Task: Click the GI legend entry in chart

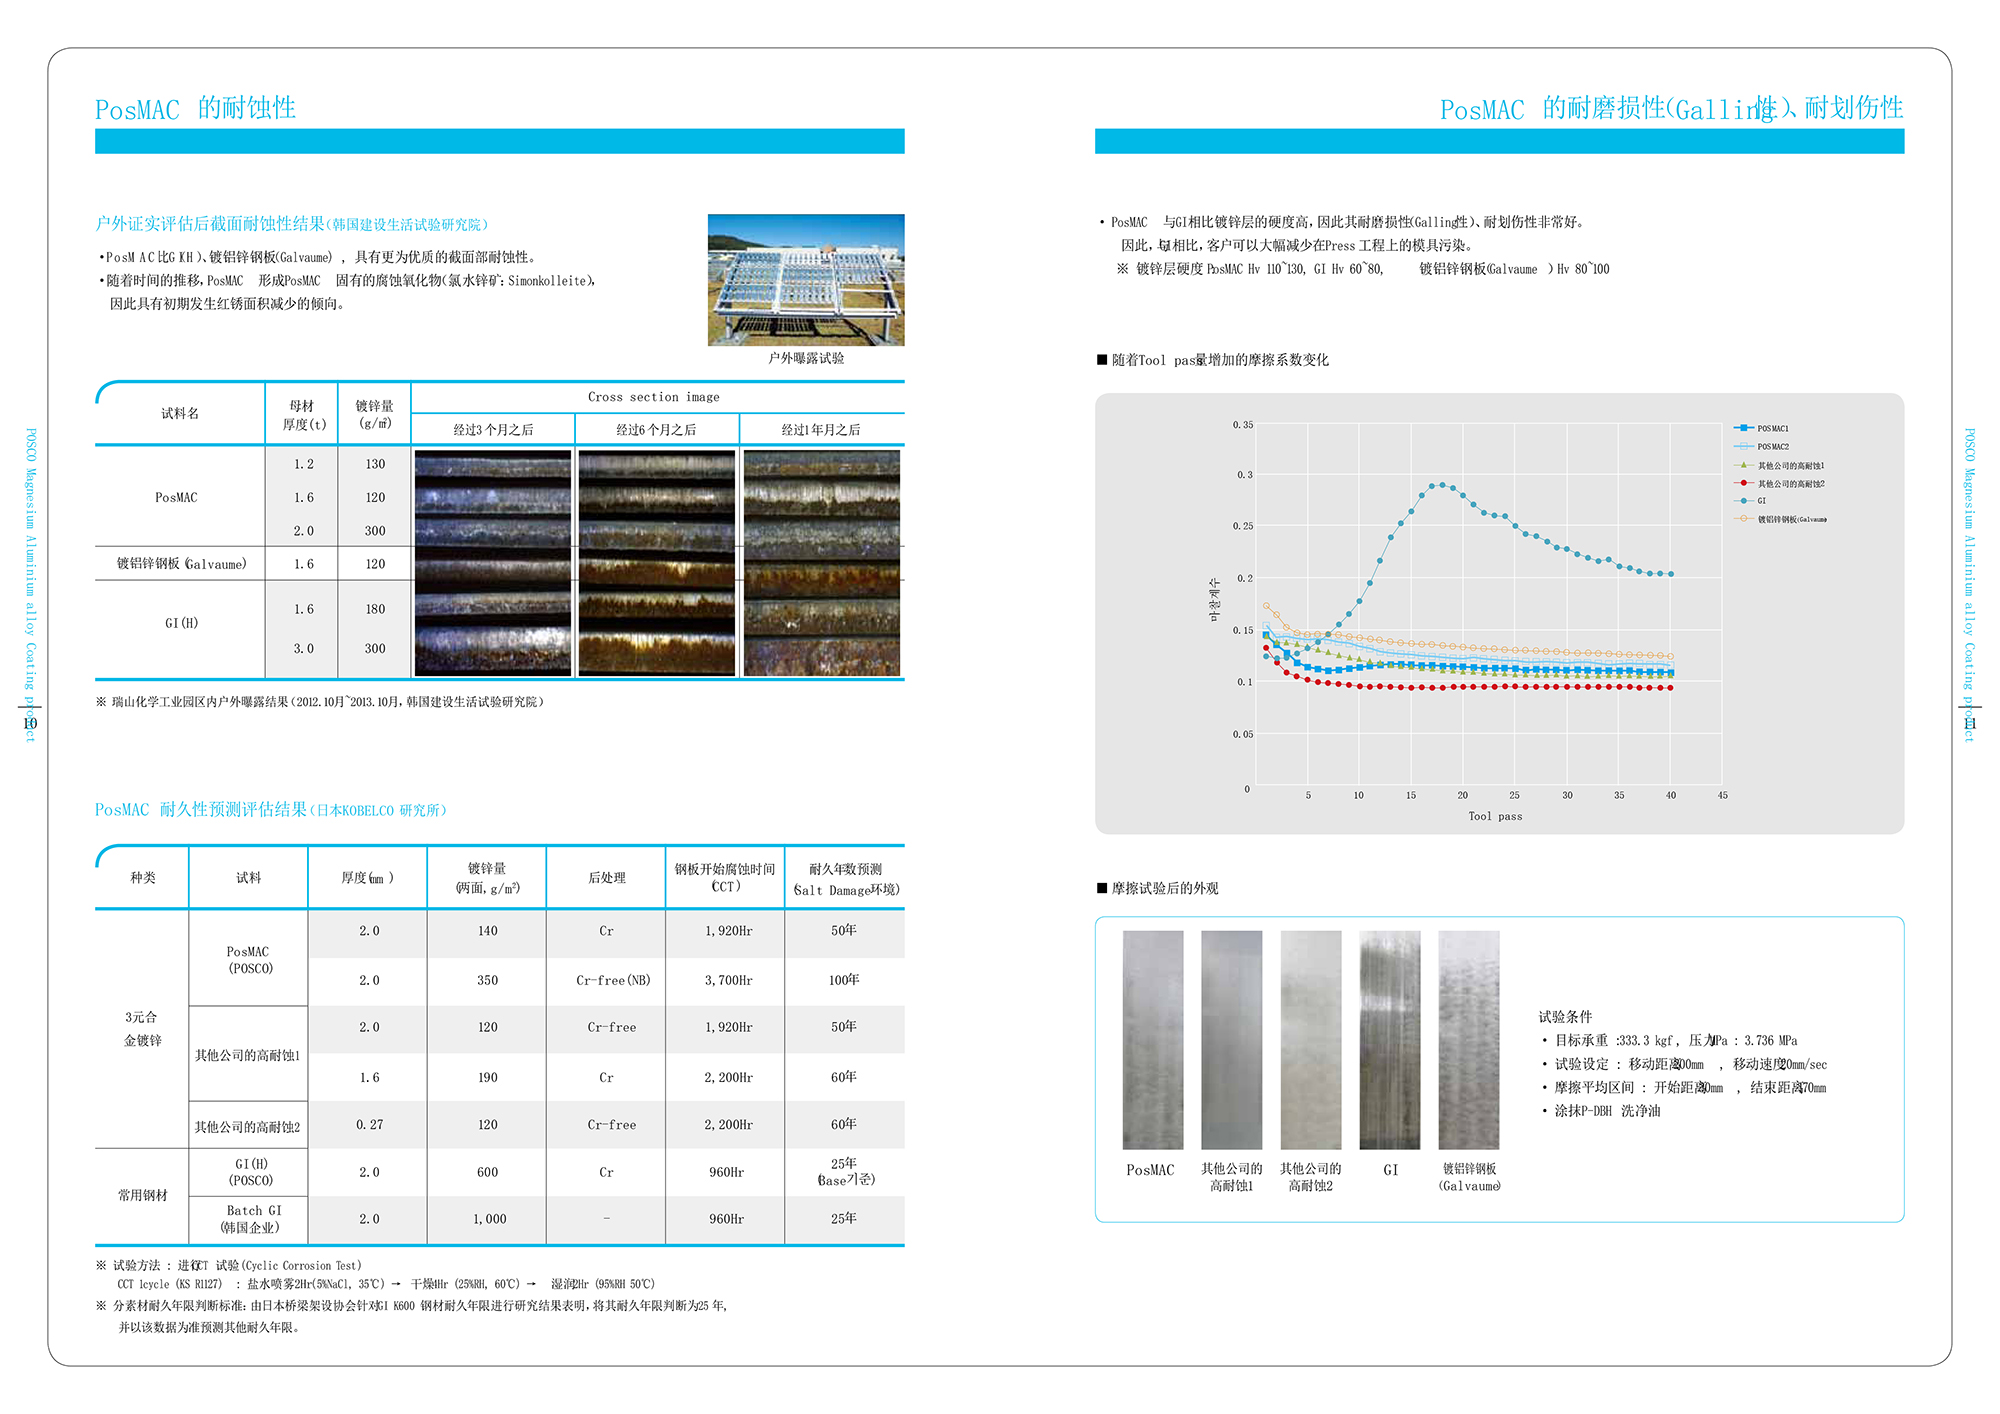Action: [x=1750, y=501]
